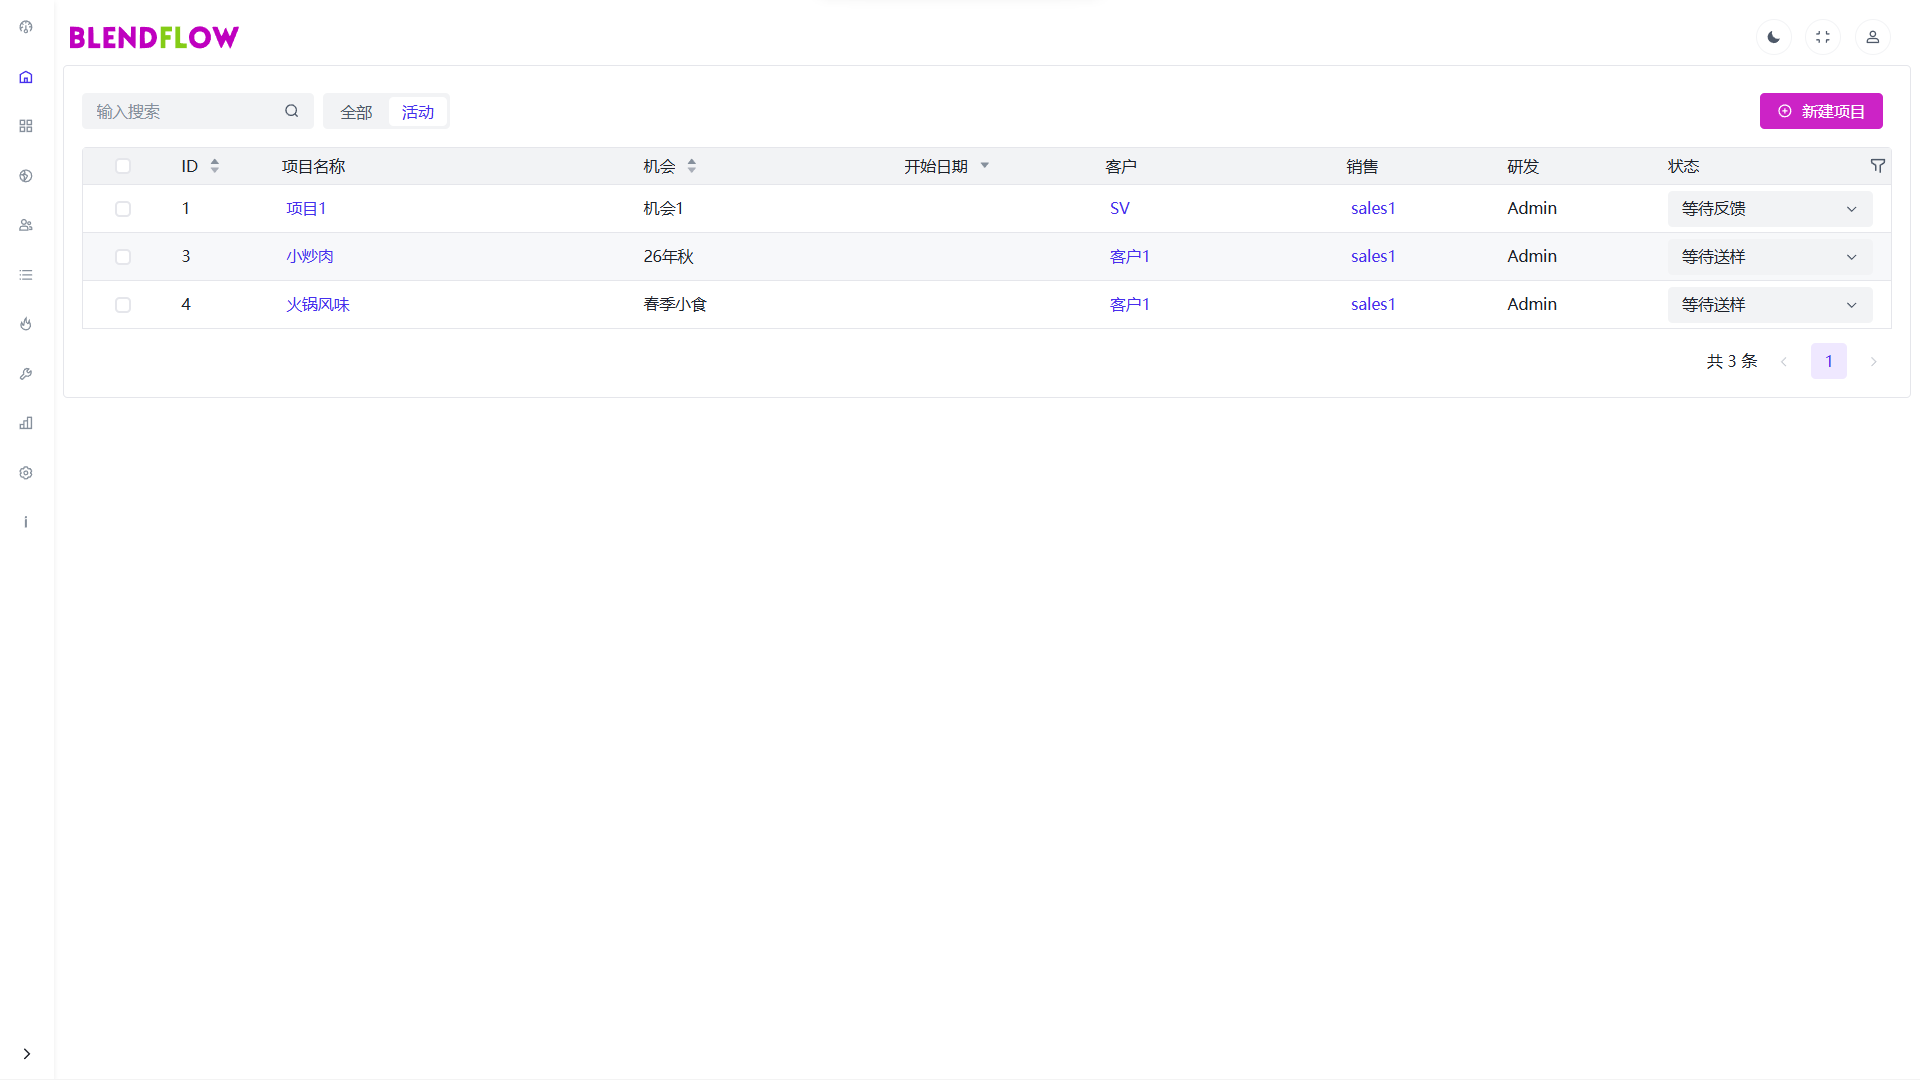The image size is (1920, 1080).
Task: Check the checkbox for 项目1 row
Action: tap(123, 209)
